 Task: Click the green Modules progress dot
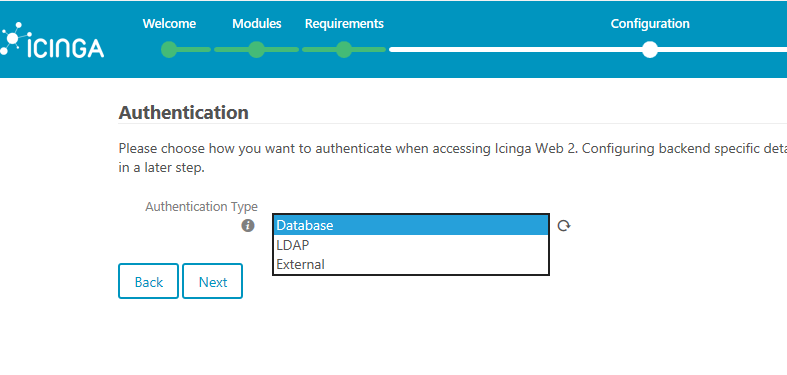tap(256, 50)
